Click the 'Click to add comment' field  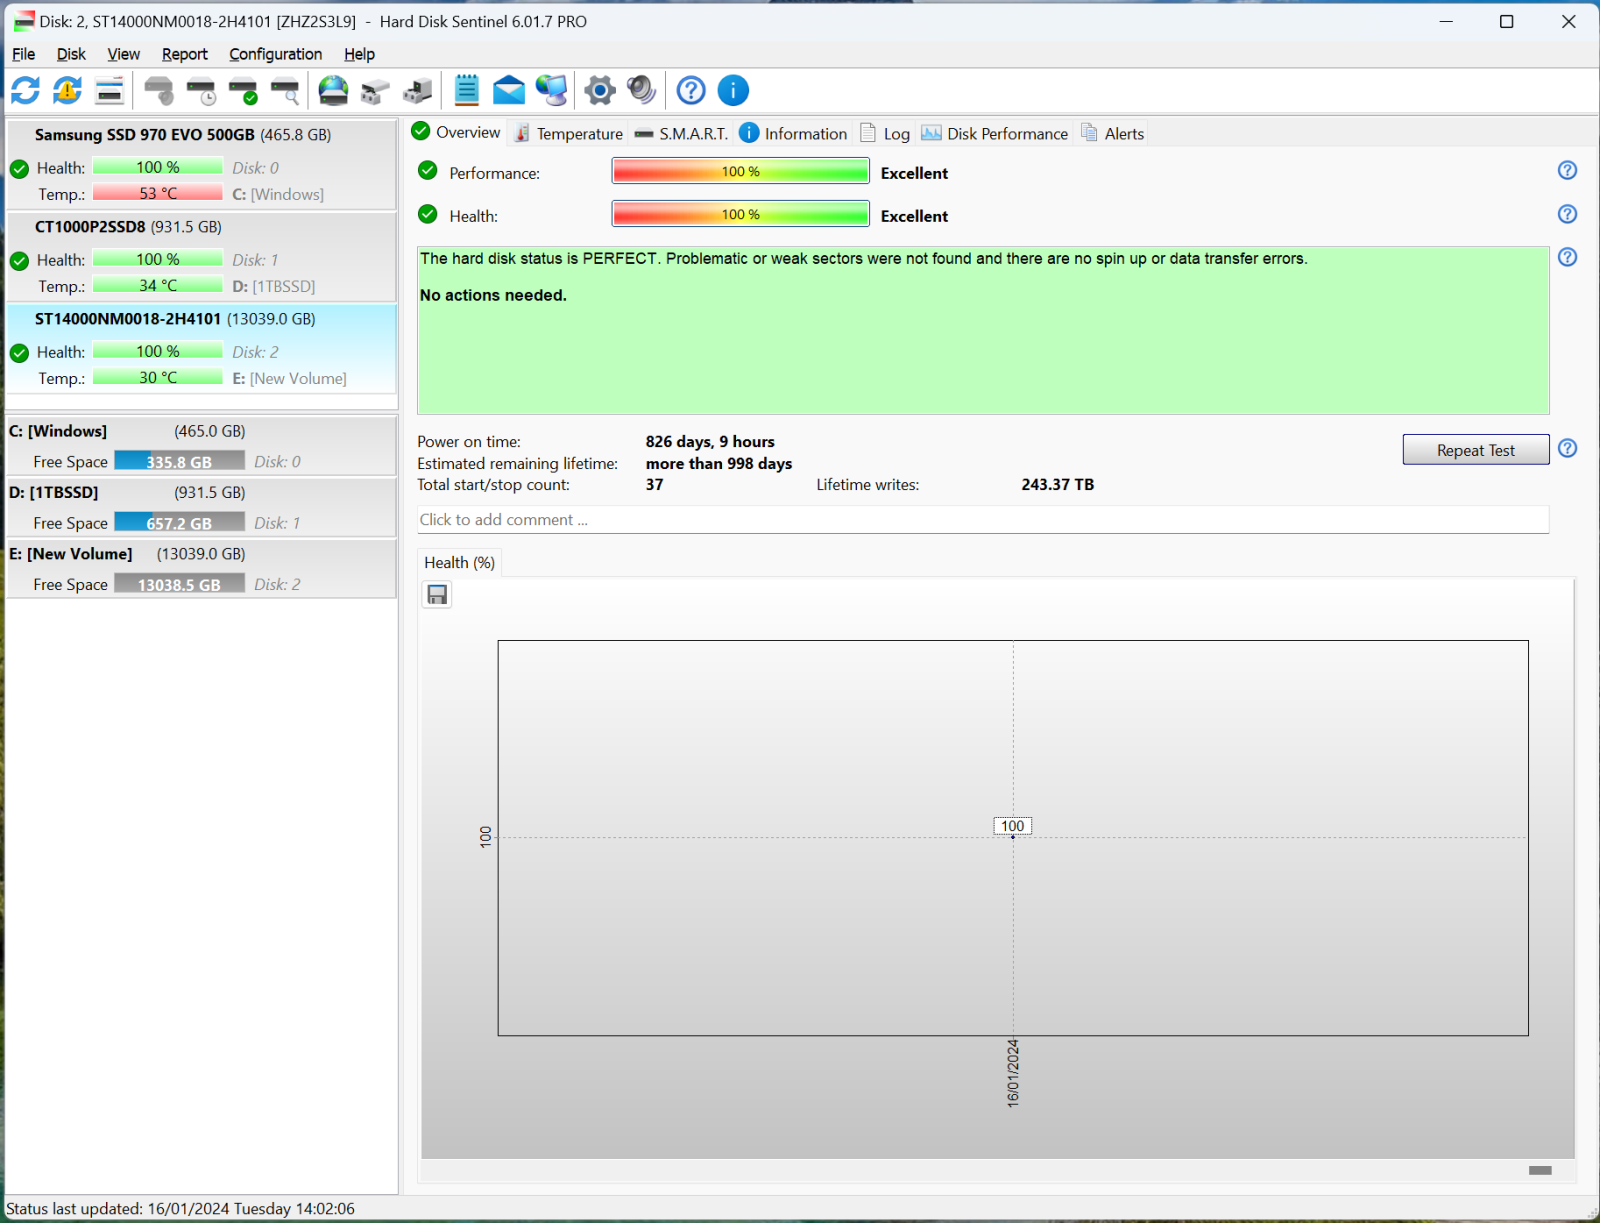coord(982,520)
